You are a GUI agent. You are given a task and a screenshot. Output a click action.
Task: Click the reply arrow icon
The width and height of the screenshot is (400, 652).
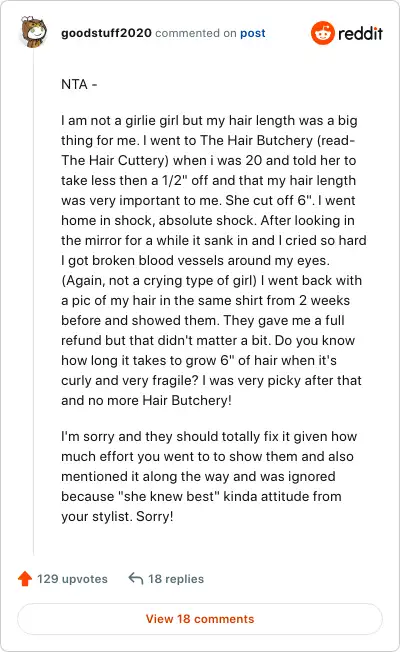[136, 578]
